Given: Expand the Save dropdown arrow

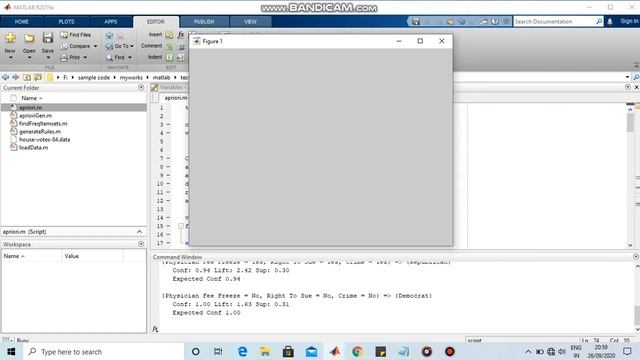Looking at the screenshot, I should 48,58.
